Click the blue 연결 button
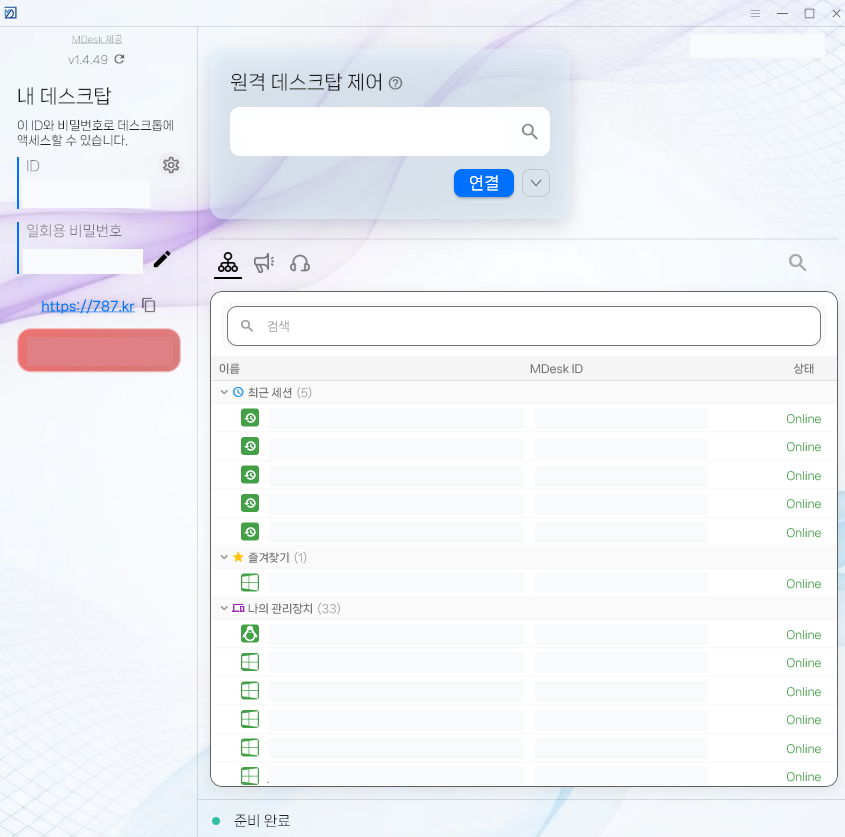 [x=484, y=183]
